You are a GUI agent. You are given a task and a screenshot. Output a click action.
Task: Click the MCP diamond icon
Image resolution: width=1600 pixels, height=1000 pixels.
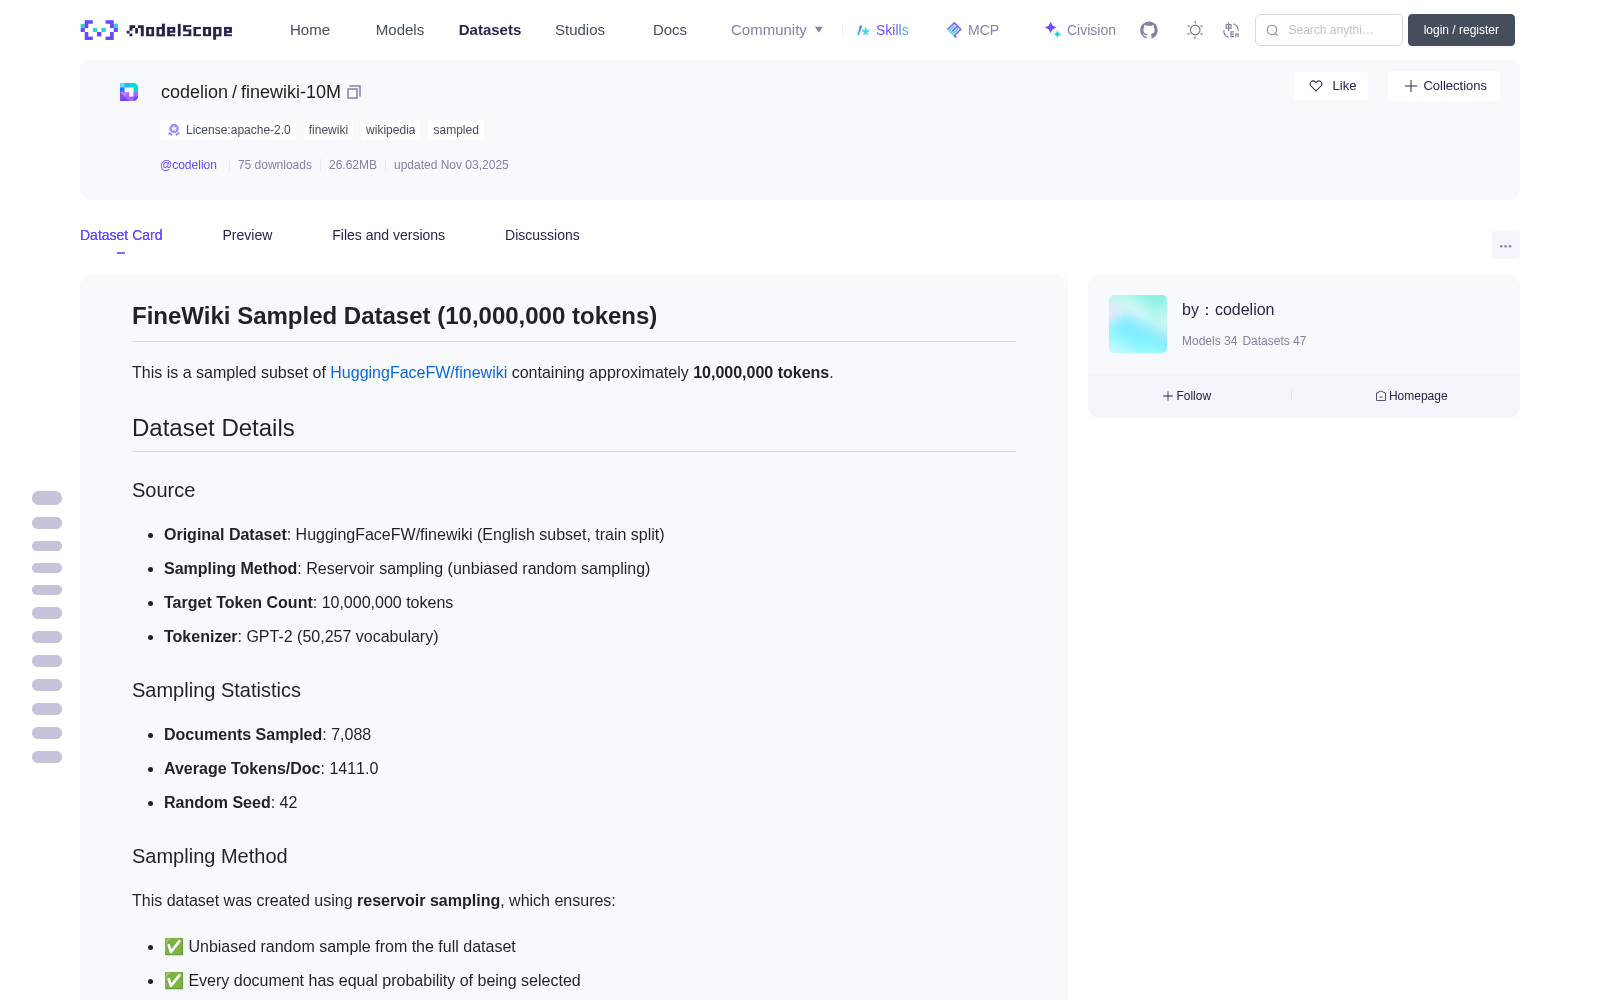tap(954, 30)
